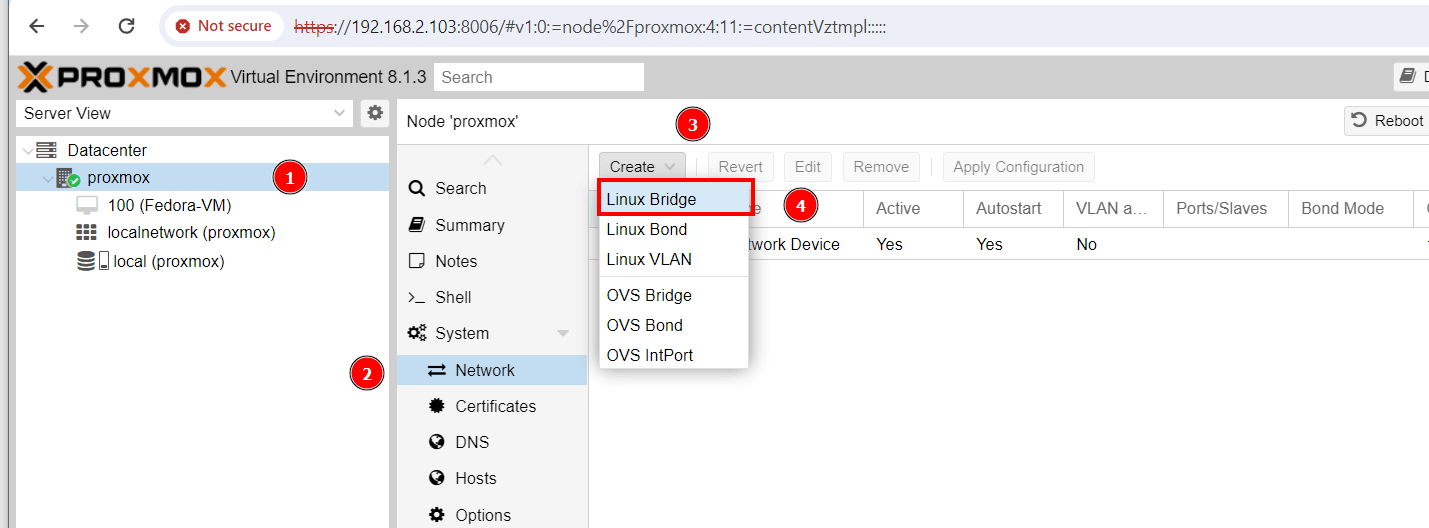Click the proxmox node server icon
Image resolution: width=1429 pixels, height=528 pixels.
pos(69,178)
